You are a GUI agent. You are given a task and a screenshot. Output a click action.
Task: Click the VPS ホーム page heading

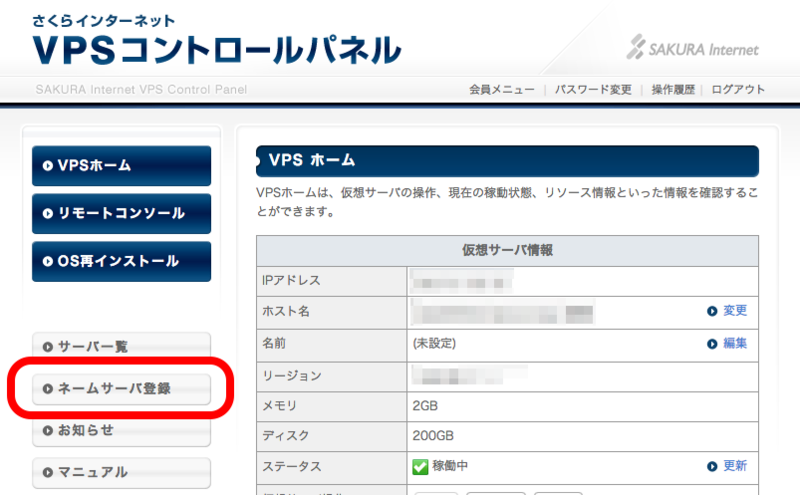tap(312, 161)
